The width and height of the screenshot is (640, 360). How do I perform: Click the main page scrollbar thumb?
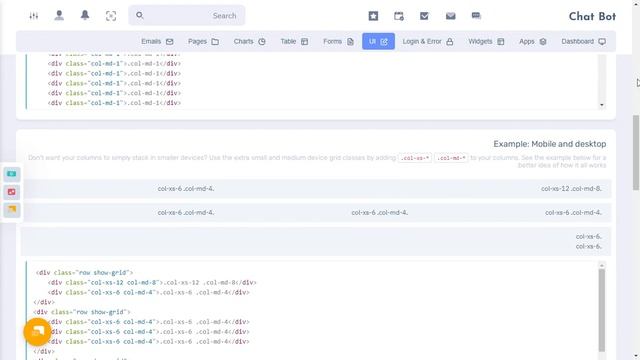[636, 152]
